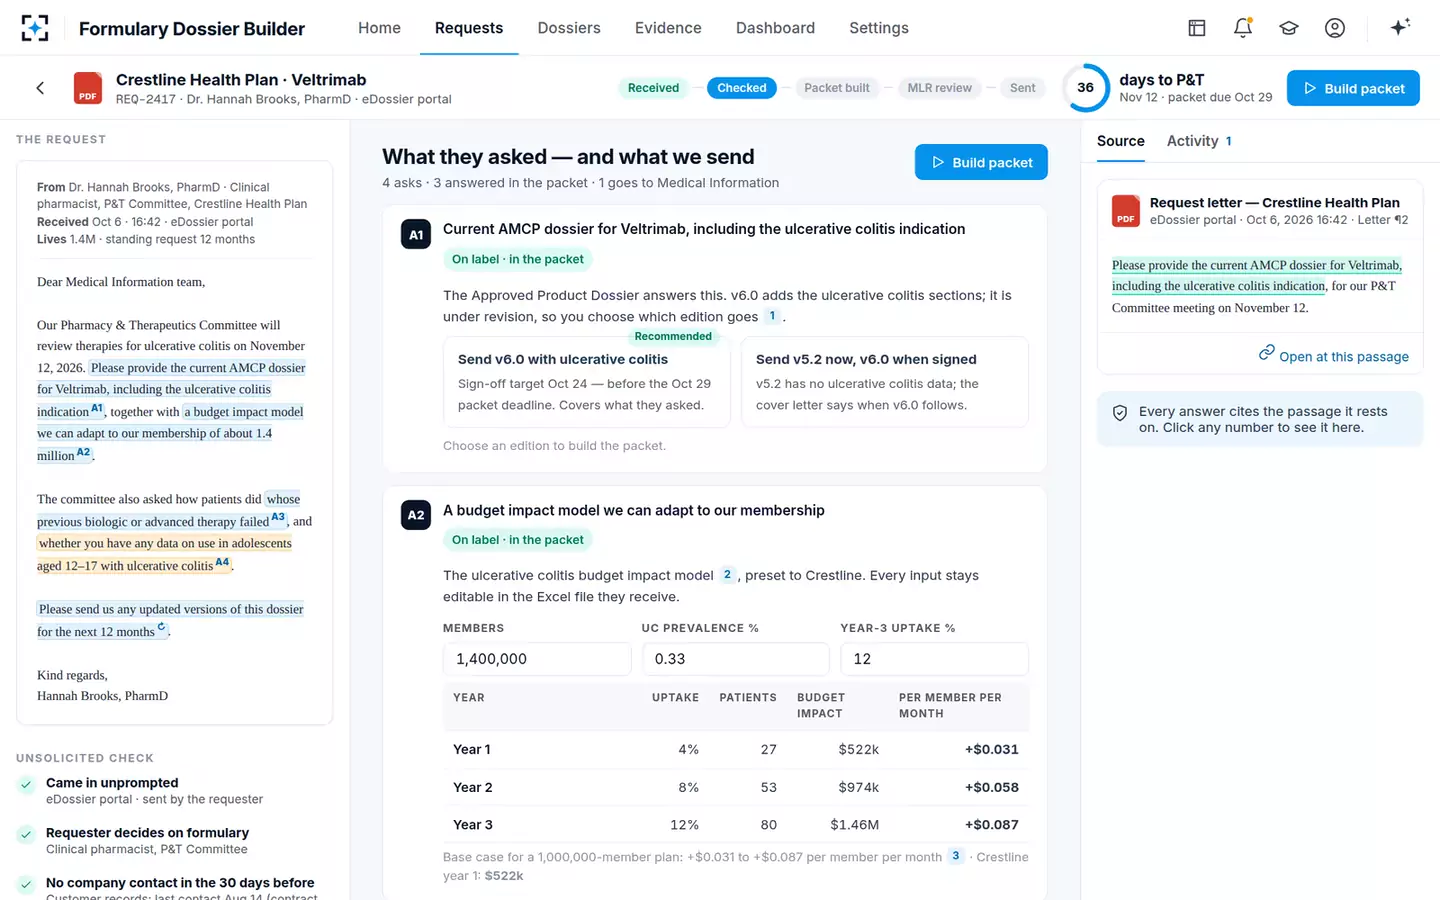Image resolution: width=1440 pixels, height=900 pixels.
Task: Click the Requester decides on formulary check
Action: point(174,840)
